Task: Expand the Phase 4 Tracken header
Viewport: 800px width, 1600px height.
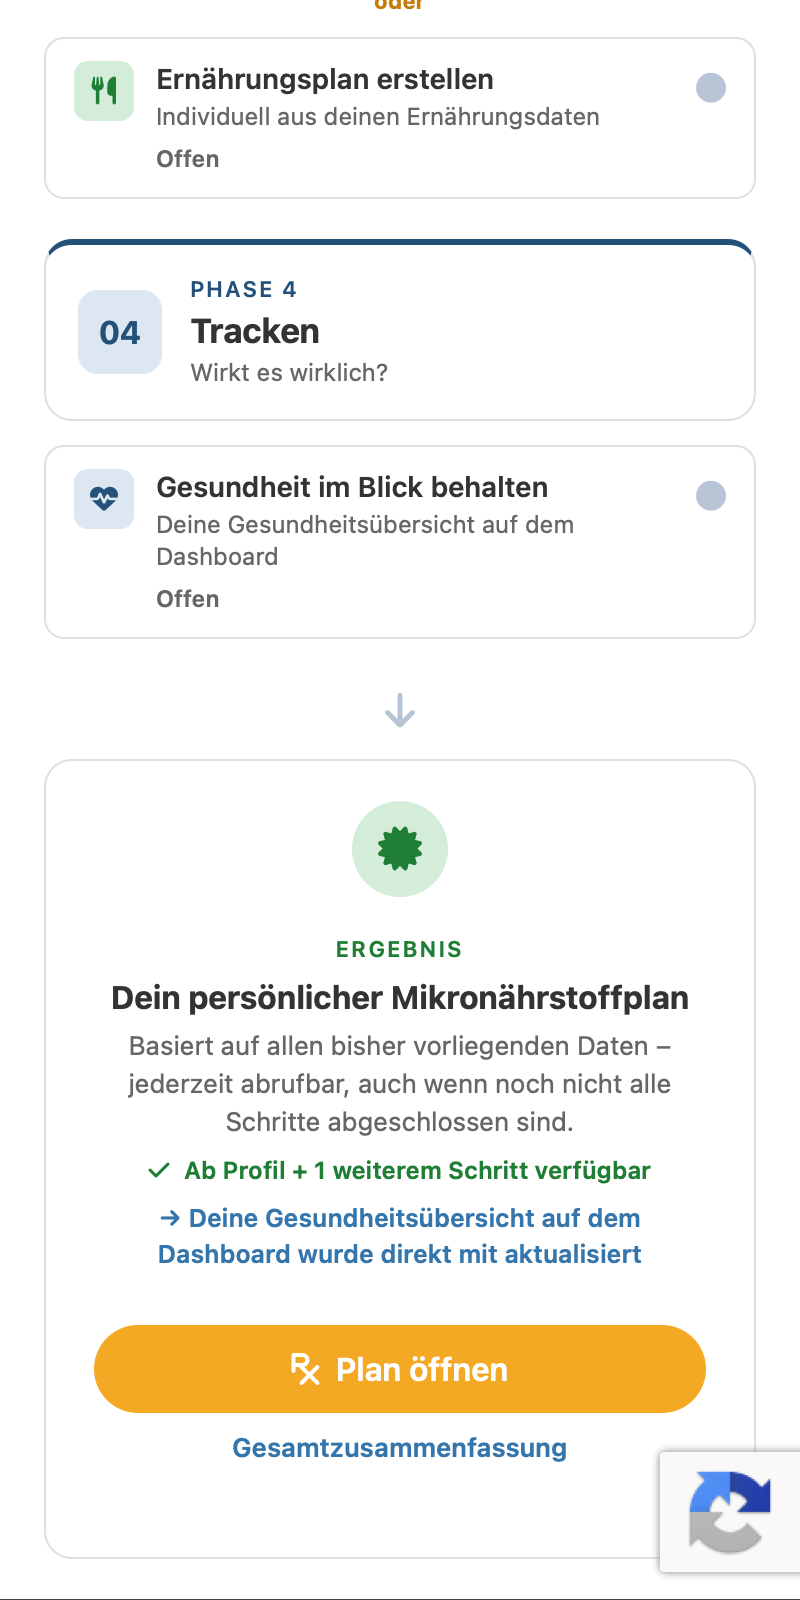Action: point(400,330)
